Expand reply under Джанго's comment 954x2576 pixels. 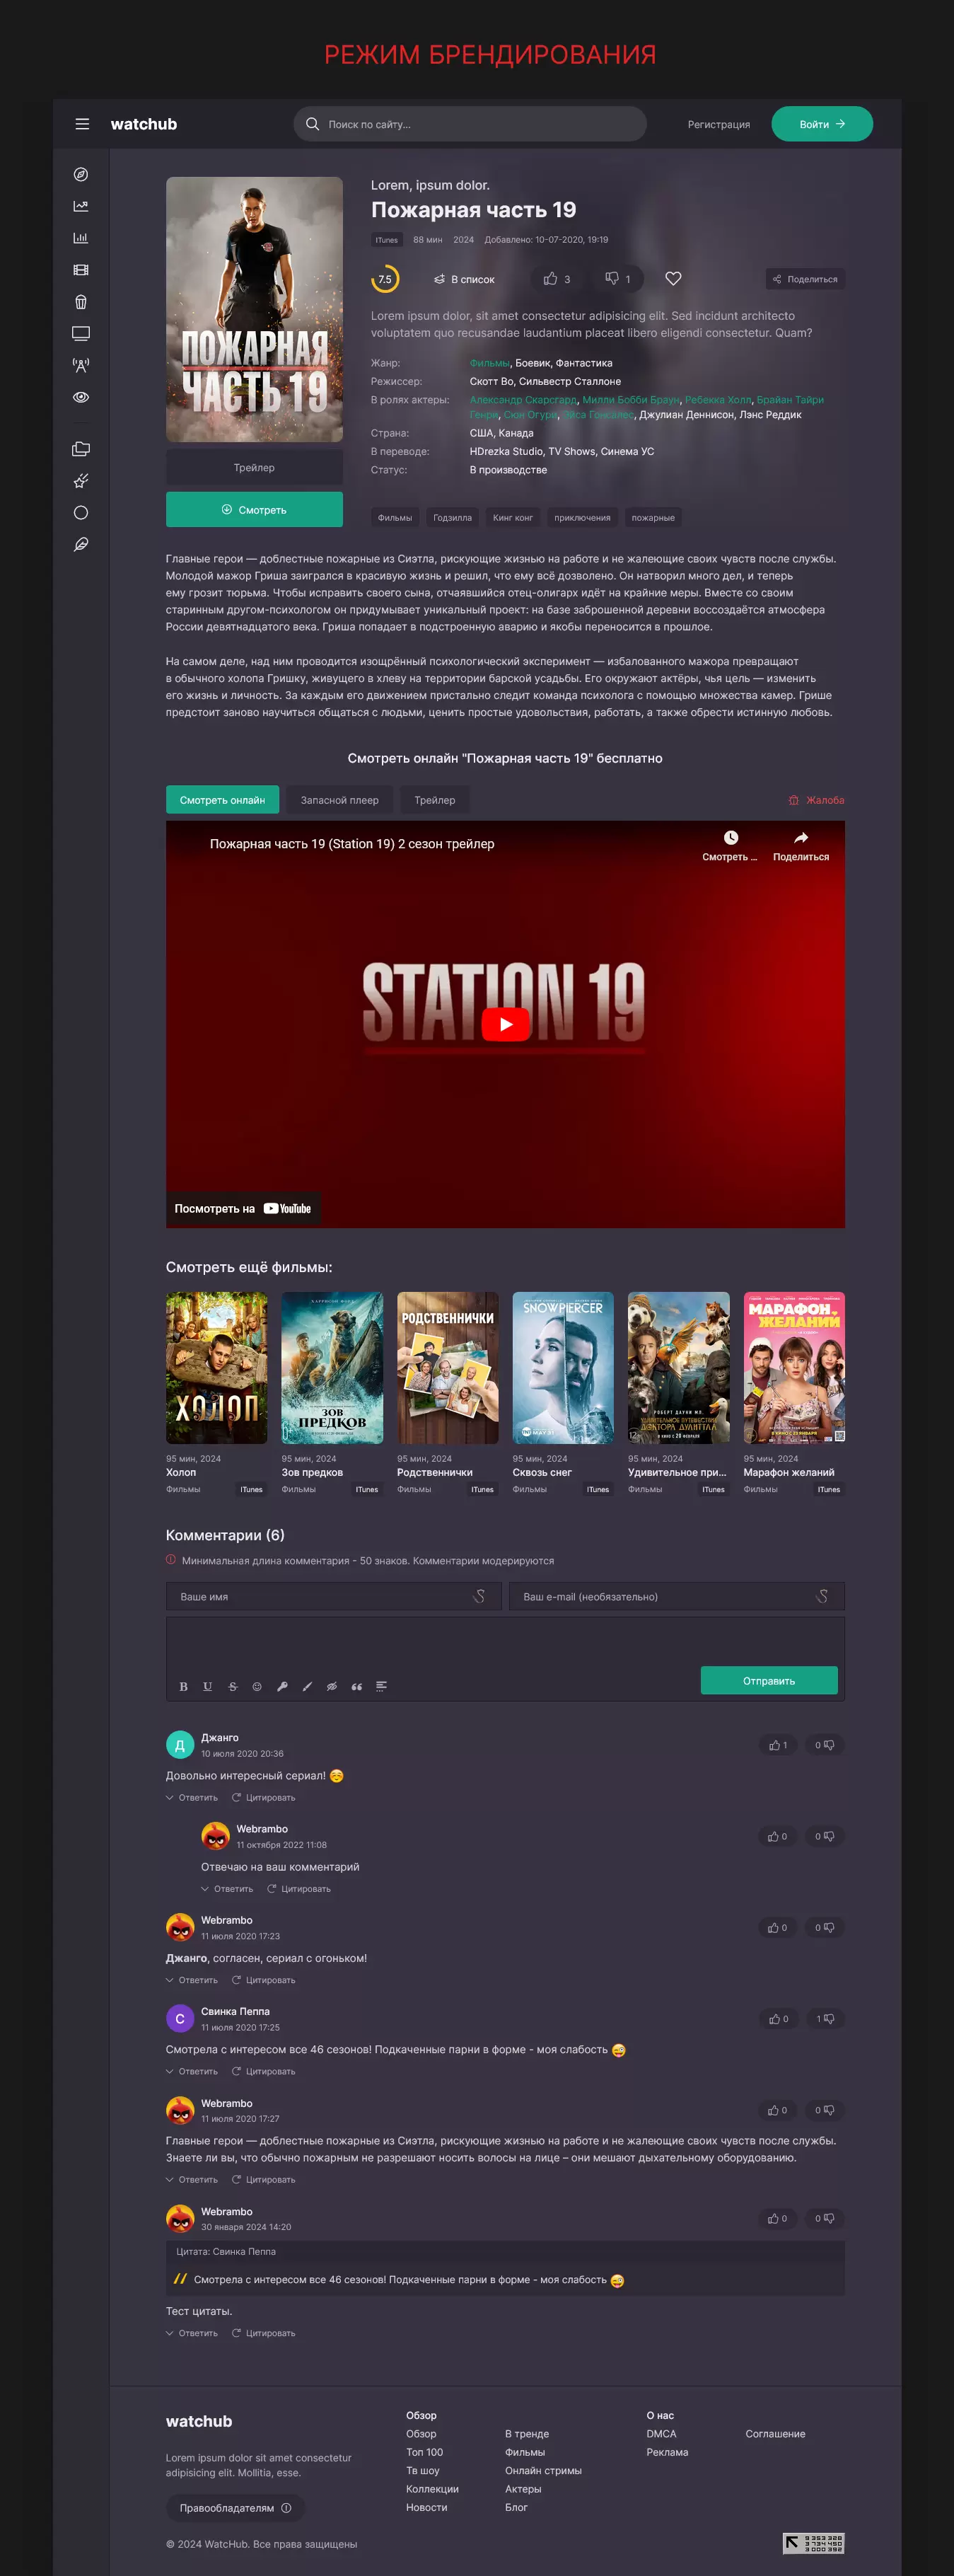click(x=192, y=1798)
